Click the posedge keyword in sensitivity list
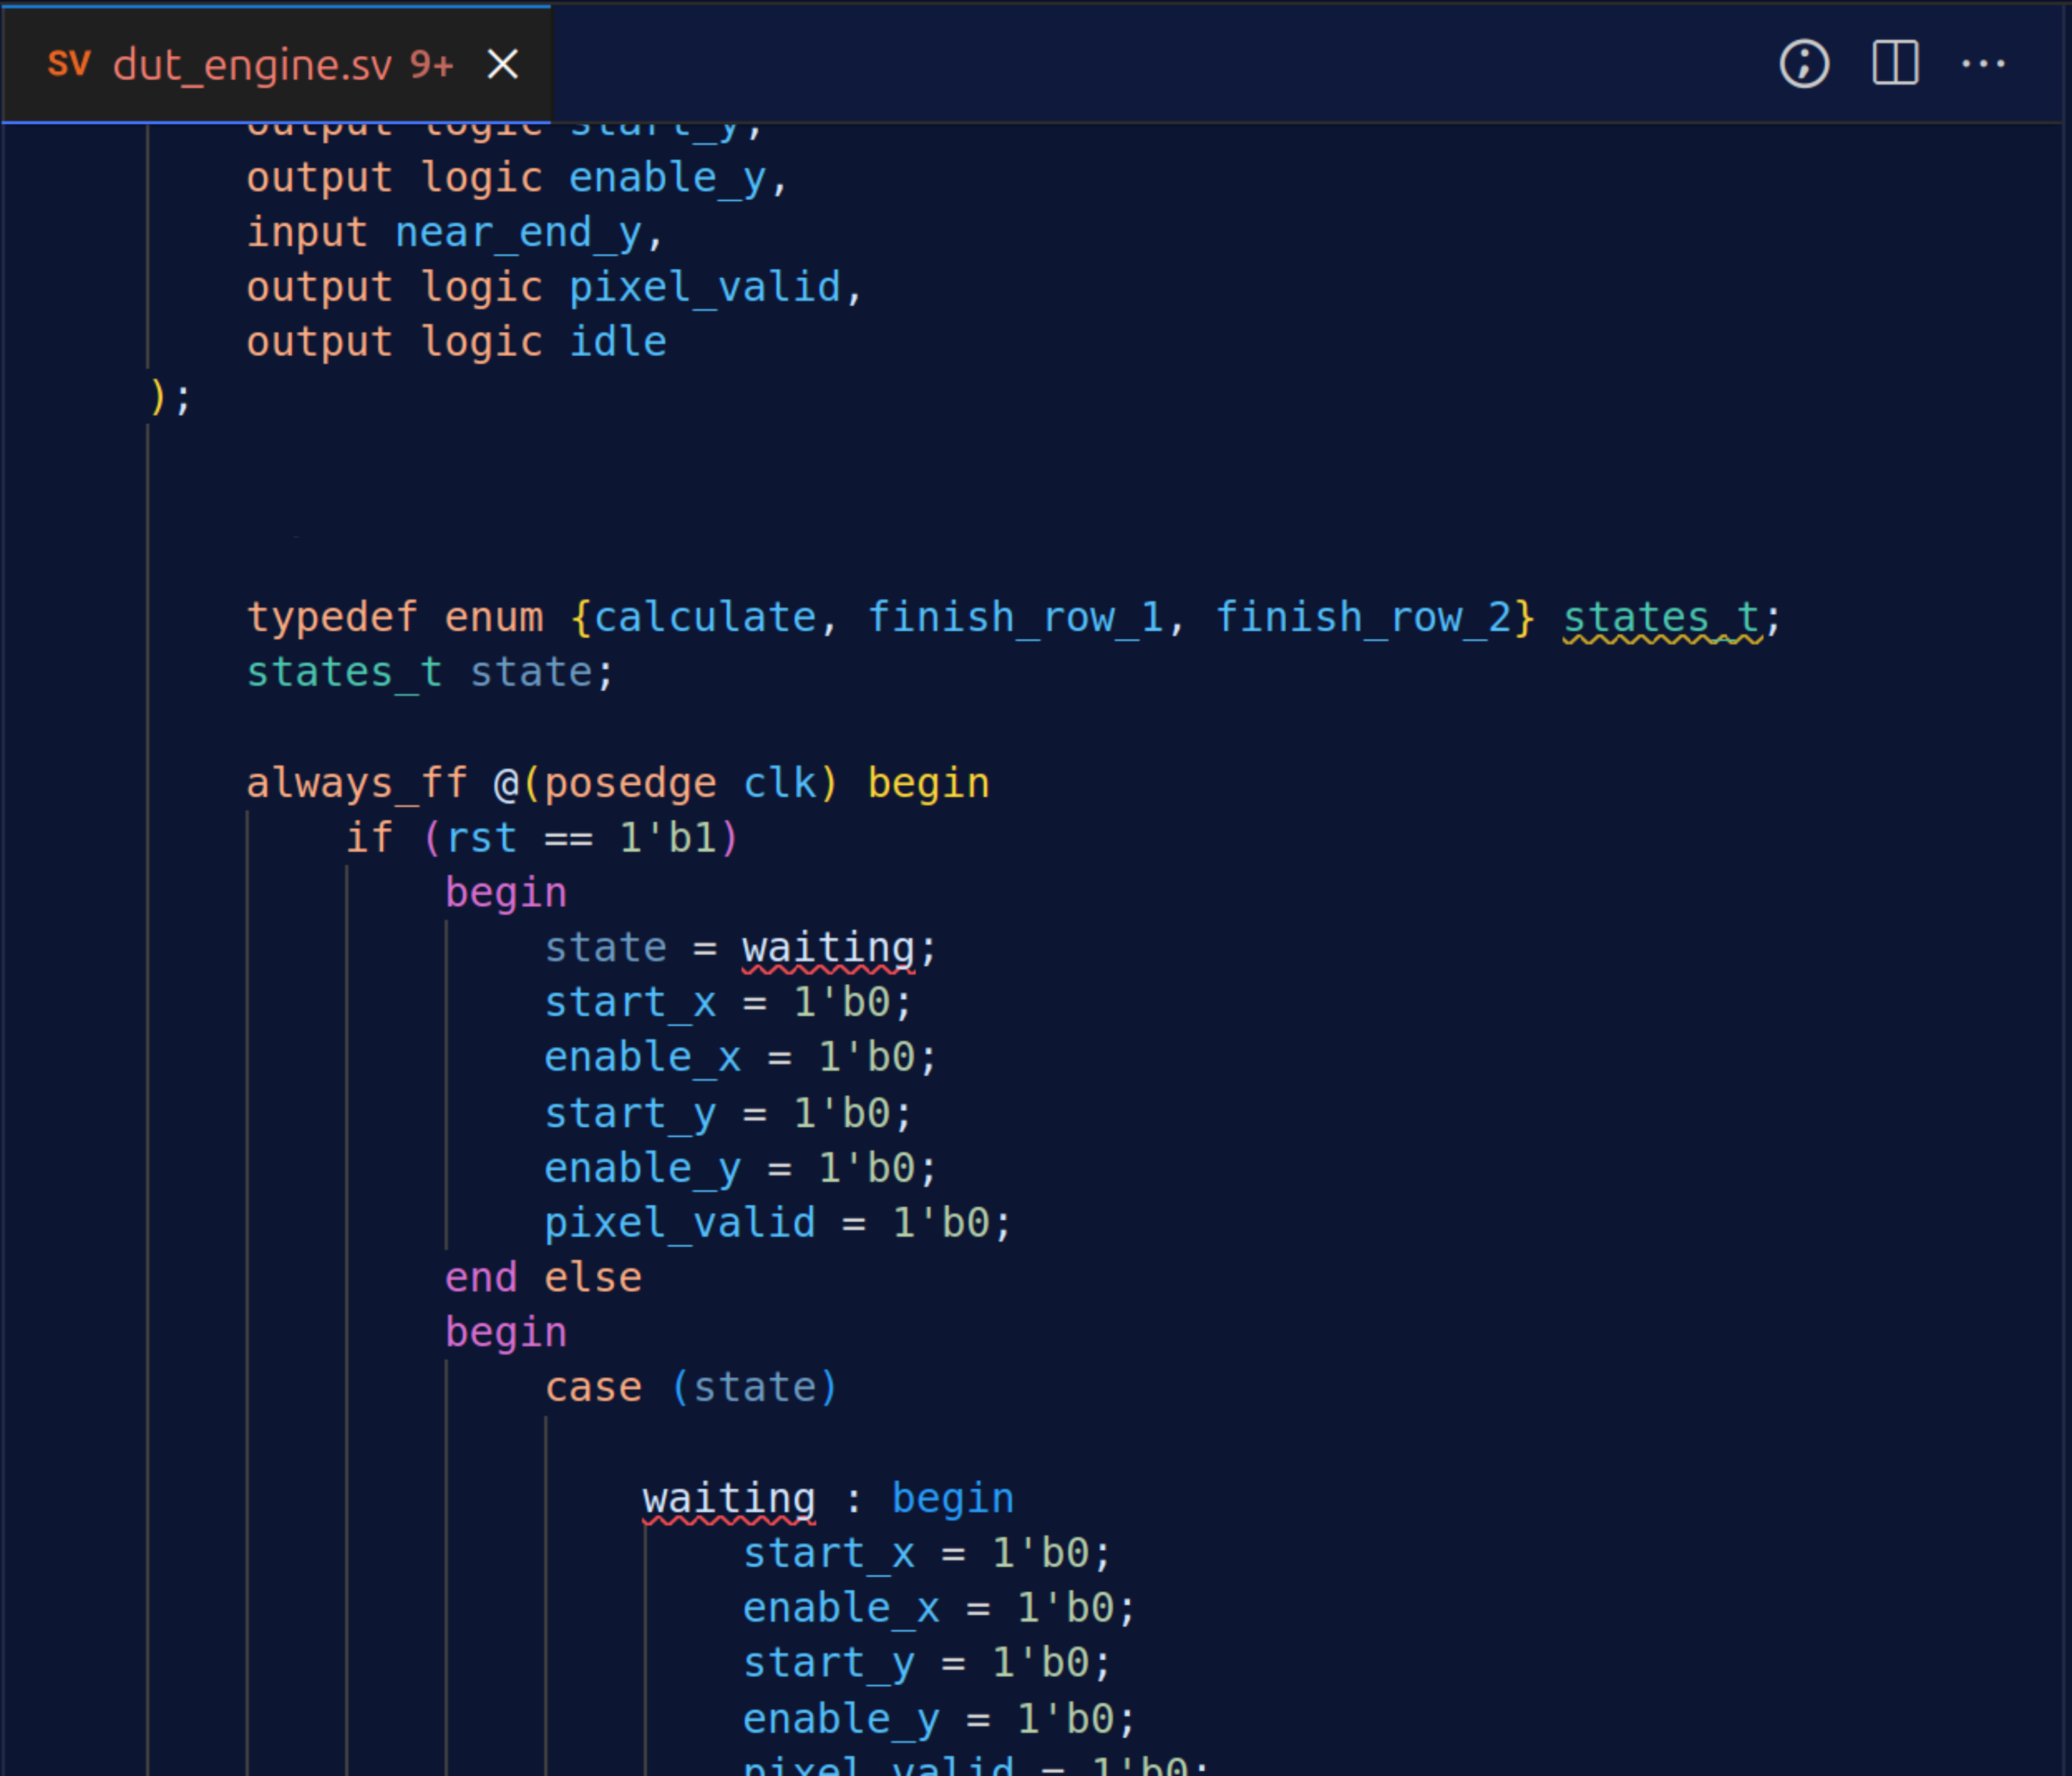Viewport: 2072px width, 1776px height. (630, 783)
